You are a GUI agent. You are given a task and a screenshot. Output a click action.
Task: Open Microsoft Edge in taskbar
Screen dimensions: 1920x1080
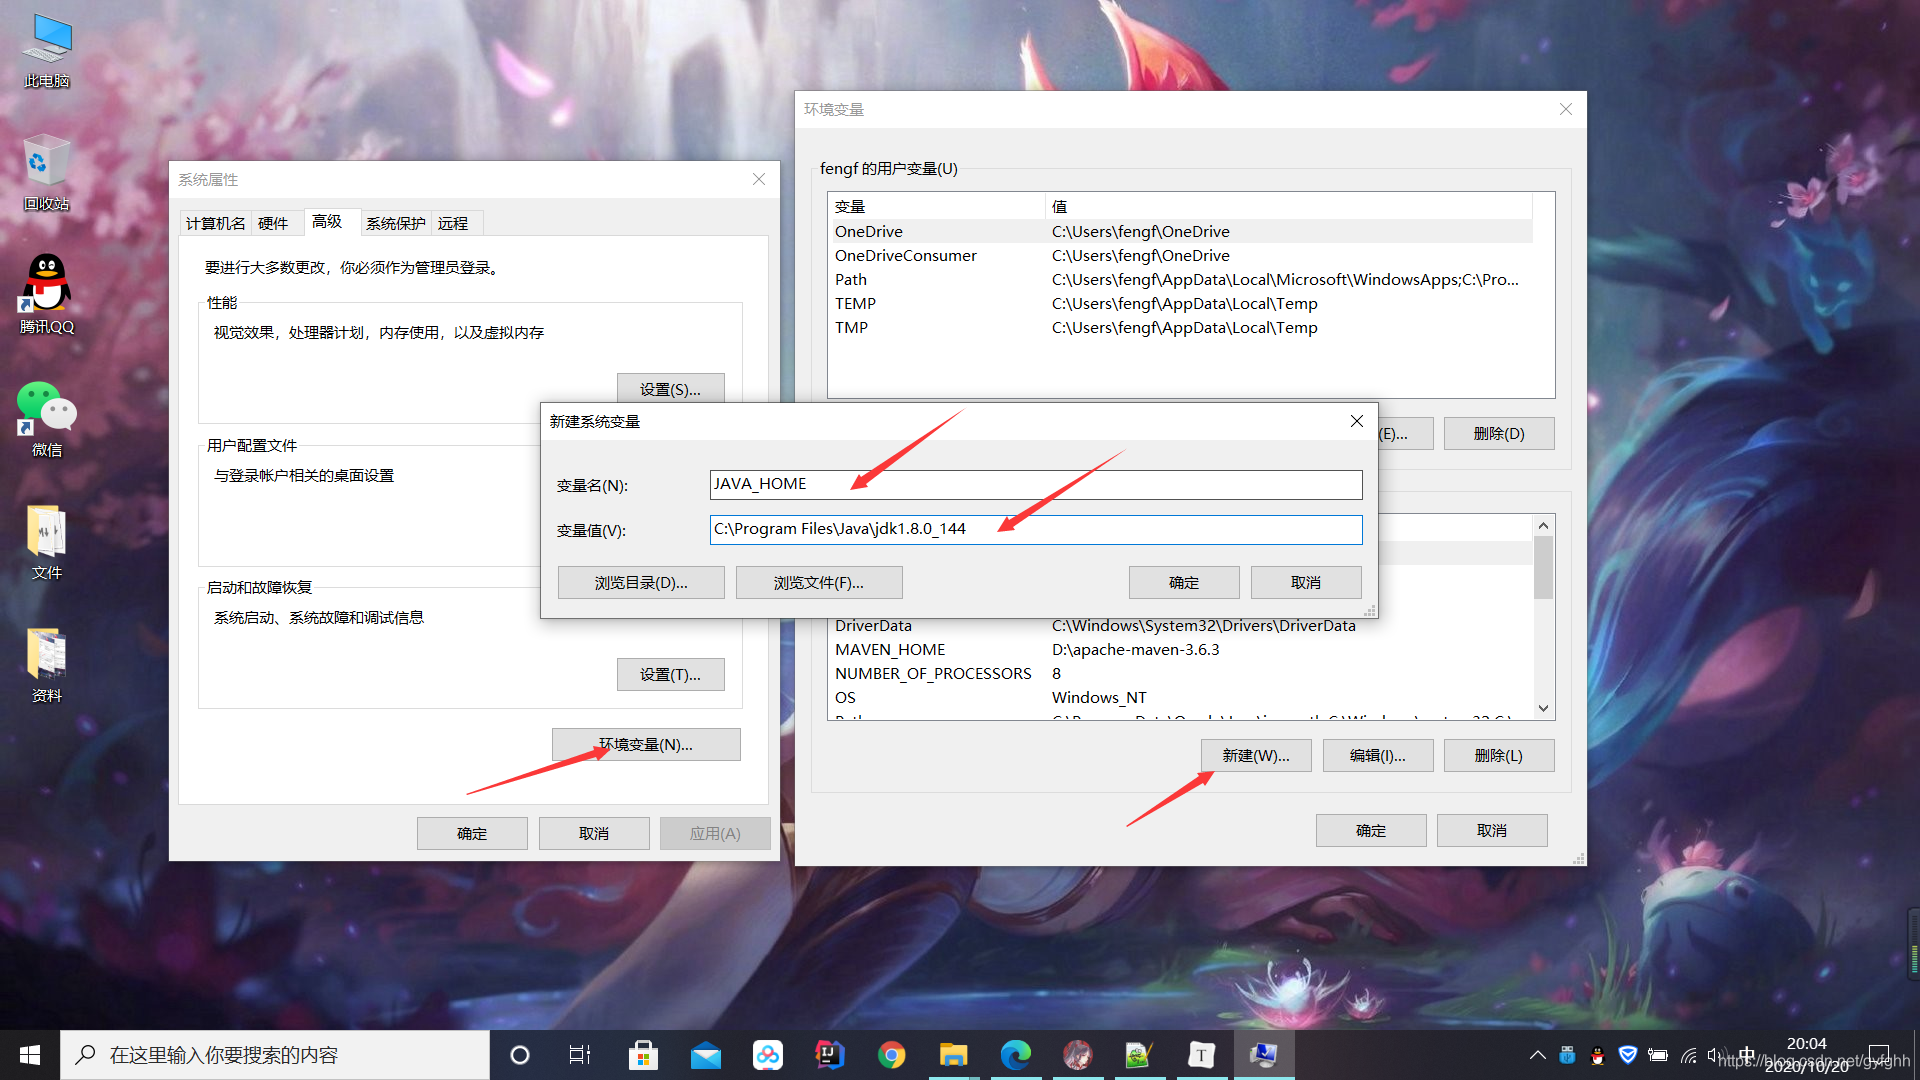click(x=1015, y=1055)
